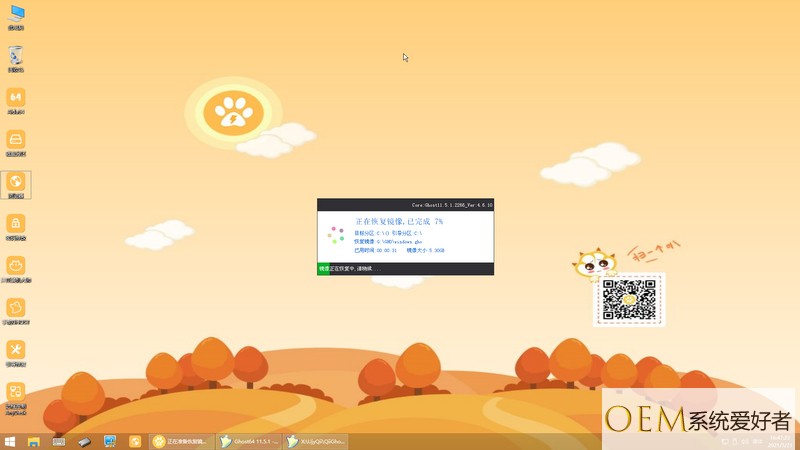Open the puzzle-piece desktop shortcut
Screen dimensions: 800x450
pos(16,308)
